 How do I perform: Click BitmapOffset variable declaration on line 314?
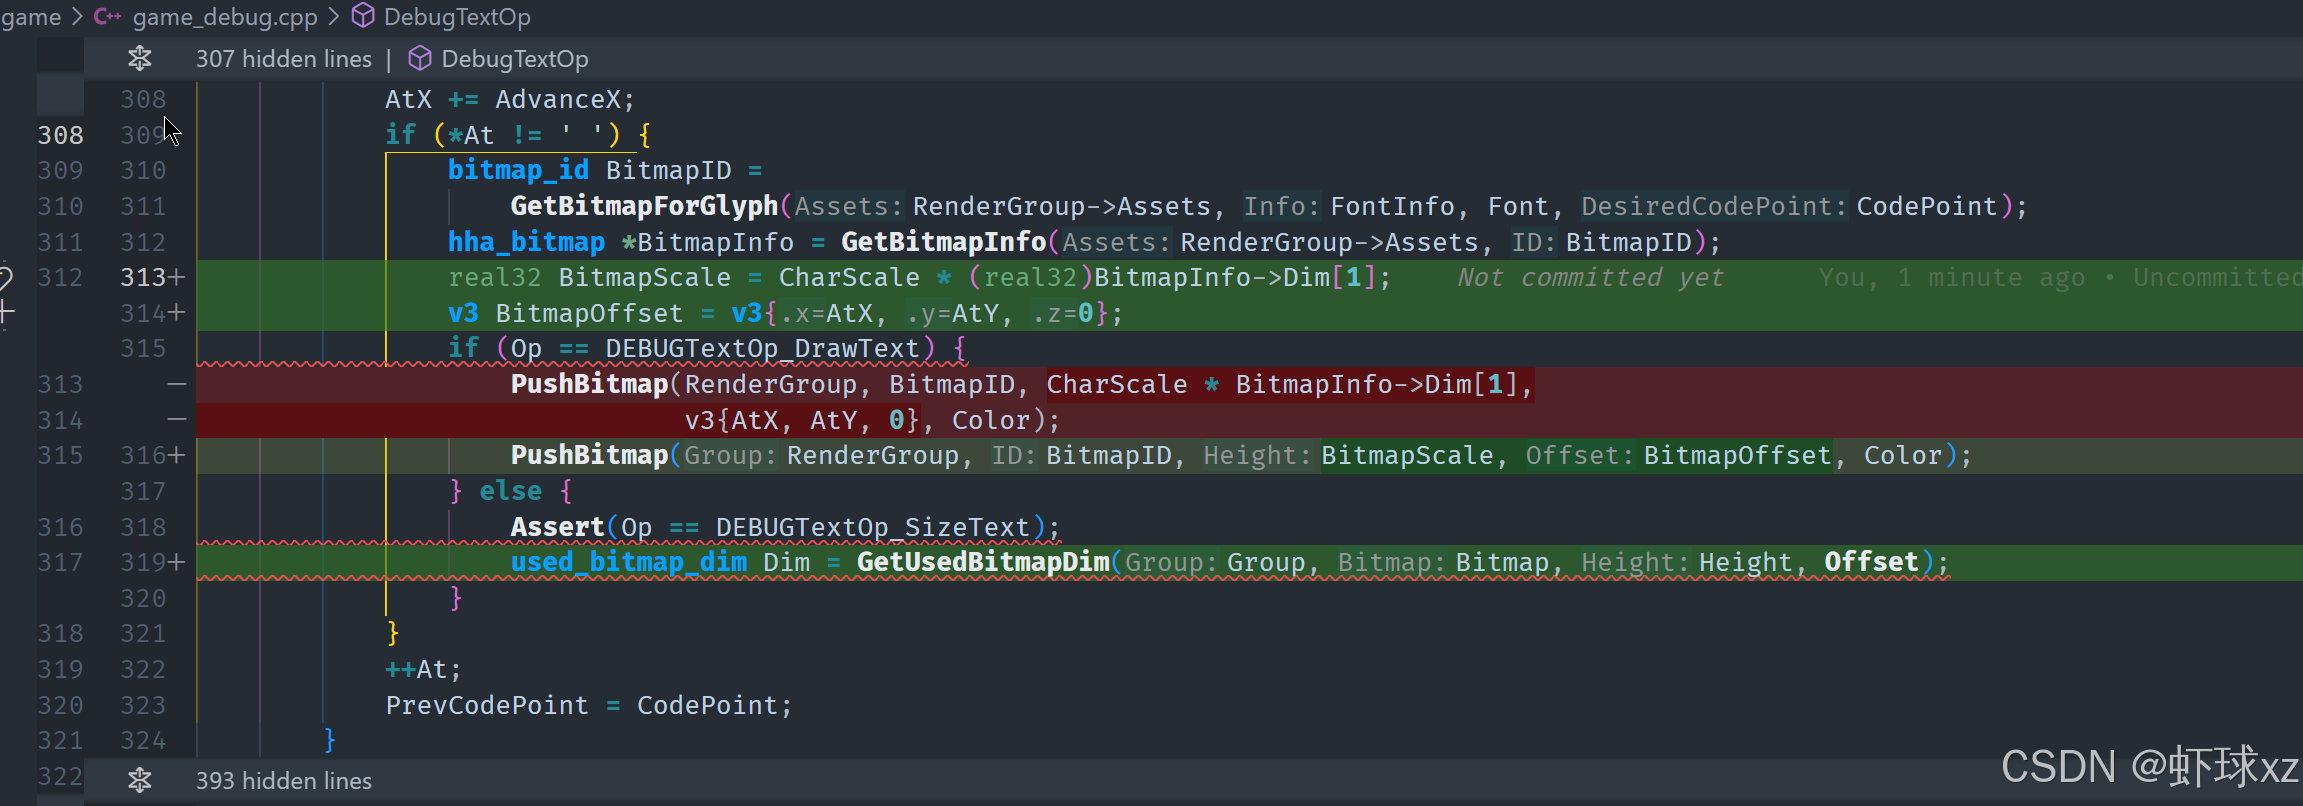(589, 313)
